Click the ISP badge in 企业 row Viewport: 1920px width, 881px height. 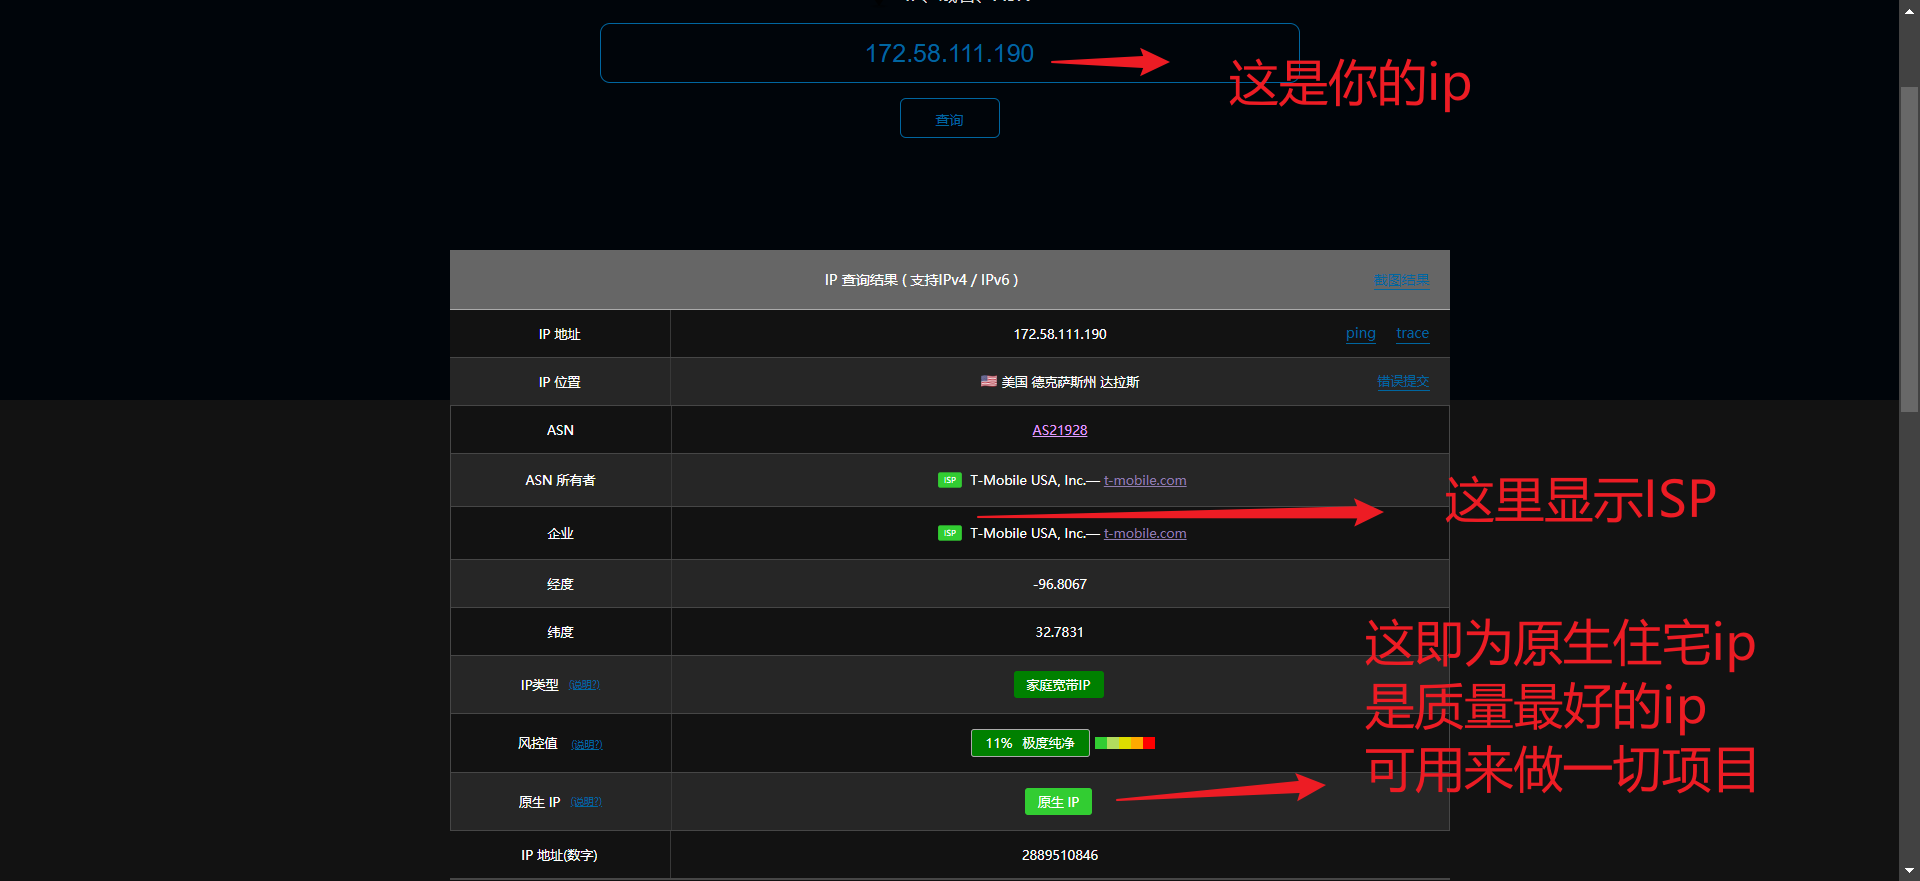coord(949,533)
